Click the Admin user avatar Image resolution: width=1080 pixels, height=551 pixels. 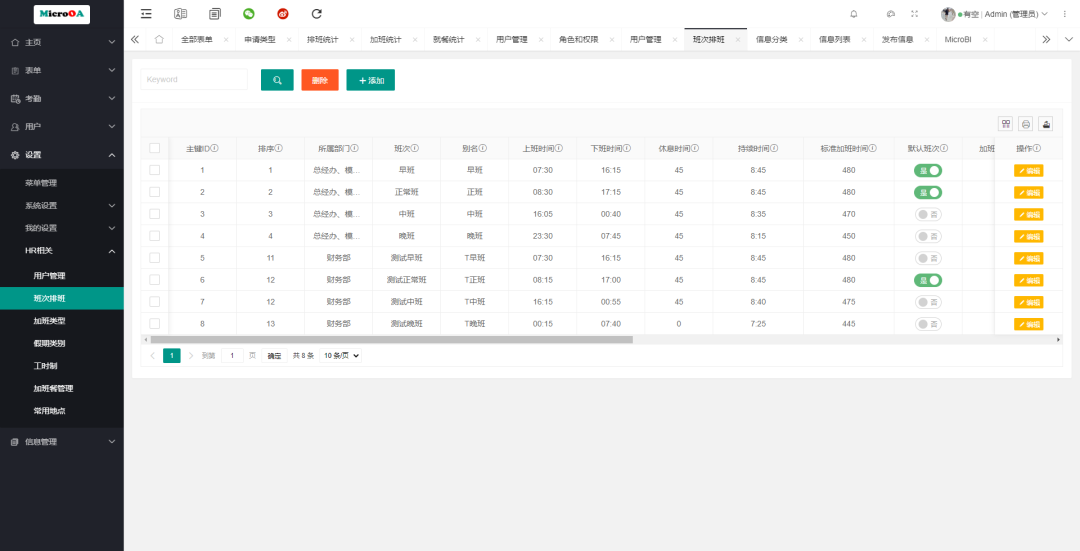pyautogui.click(x=948, y=14)
